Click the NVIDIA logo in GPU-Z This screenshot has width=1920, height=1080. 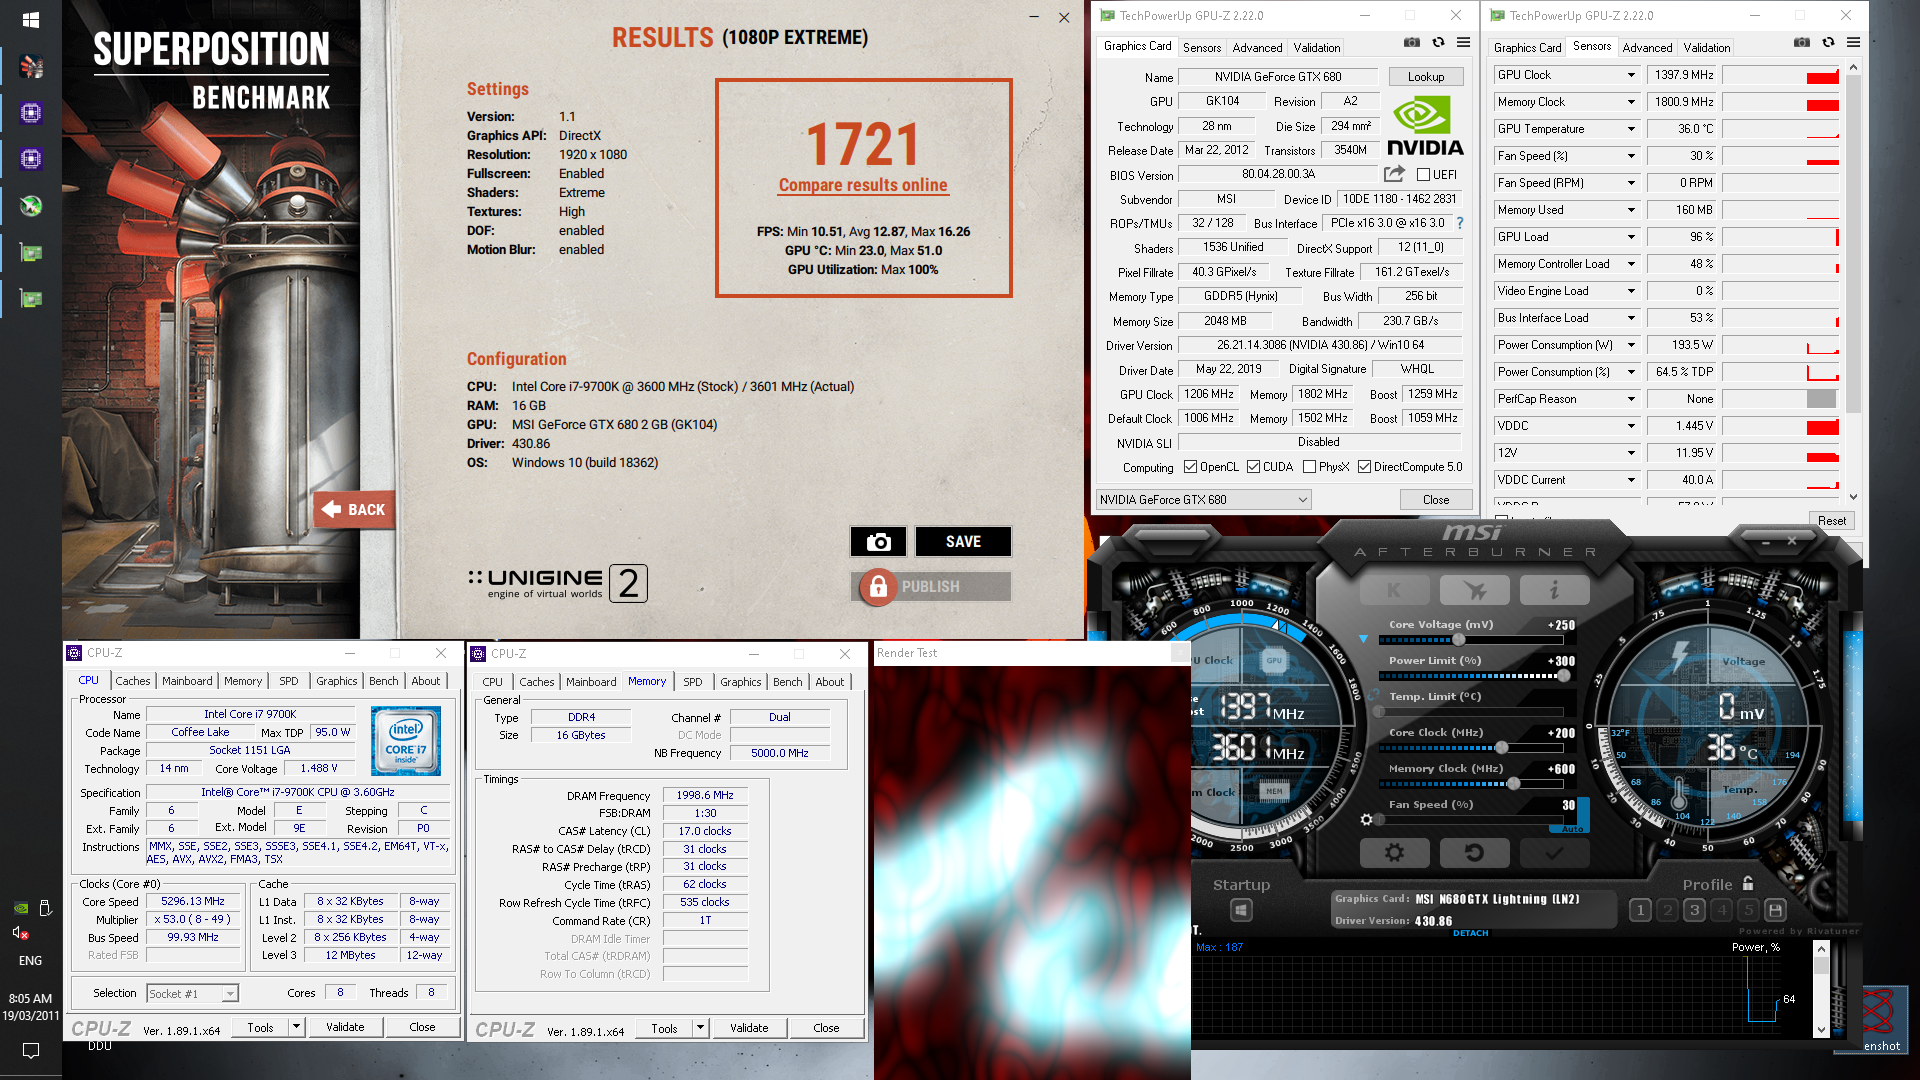click(x=1424, y=127)
